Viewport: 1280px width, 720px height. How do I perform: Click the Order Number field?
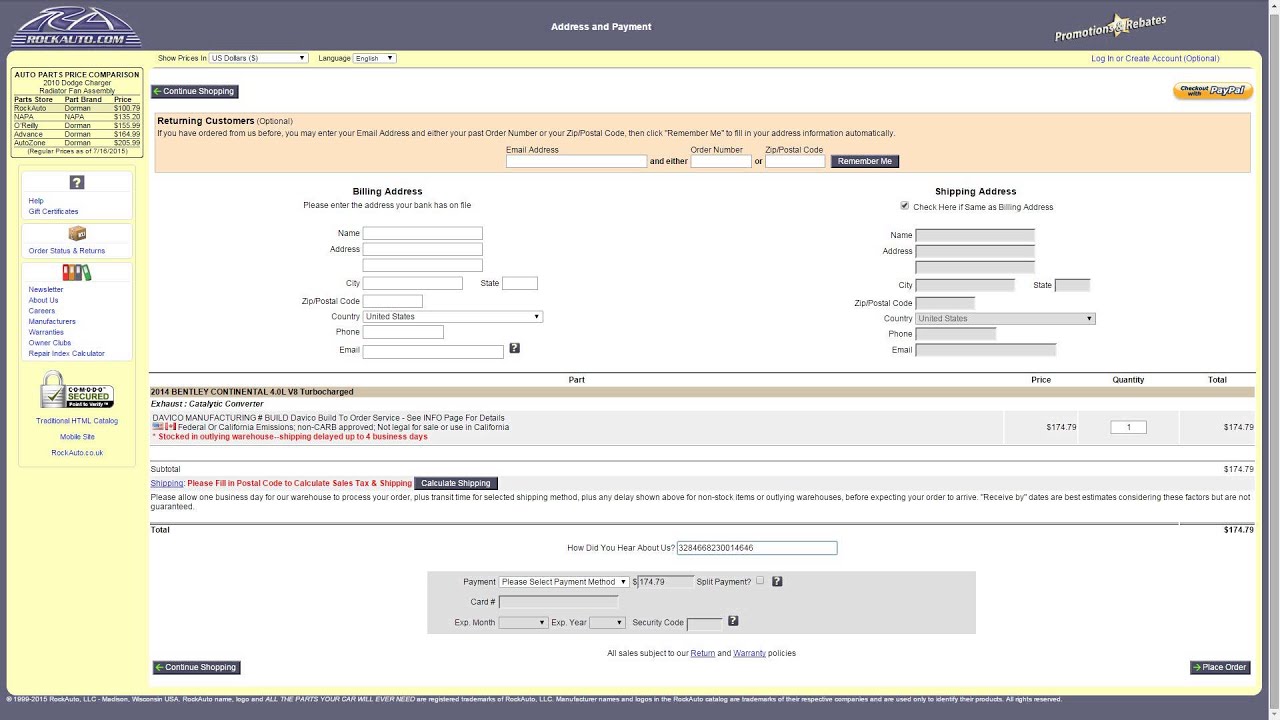(721, 161)
